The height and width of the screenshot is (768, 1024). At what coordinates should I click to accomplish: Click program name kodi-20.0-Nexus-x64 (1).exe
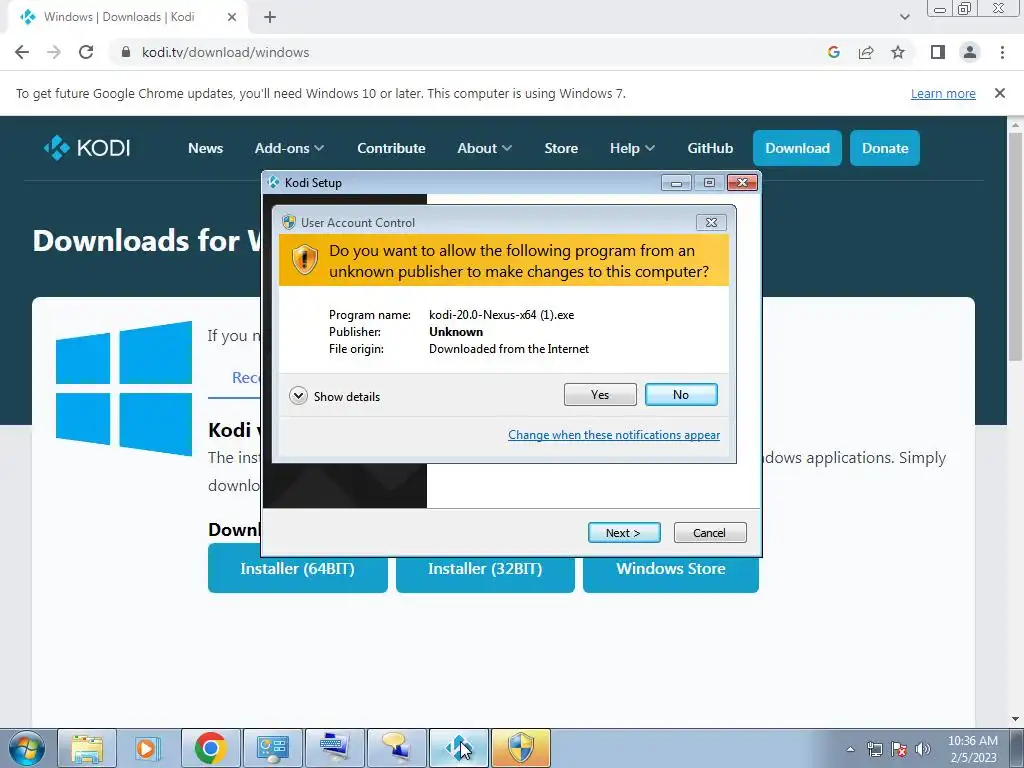502,315
